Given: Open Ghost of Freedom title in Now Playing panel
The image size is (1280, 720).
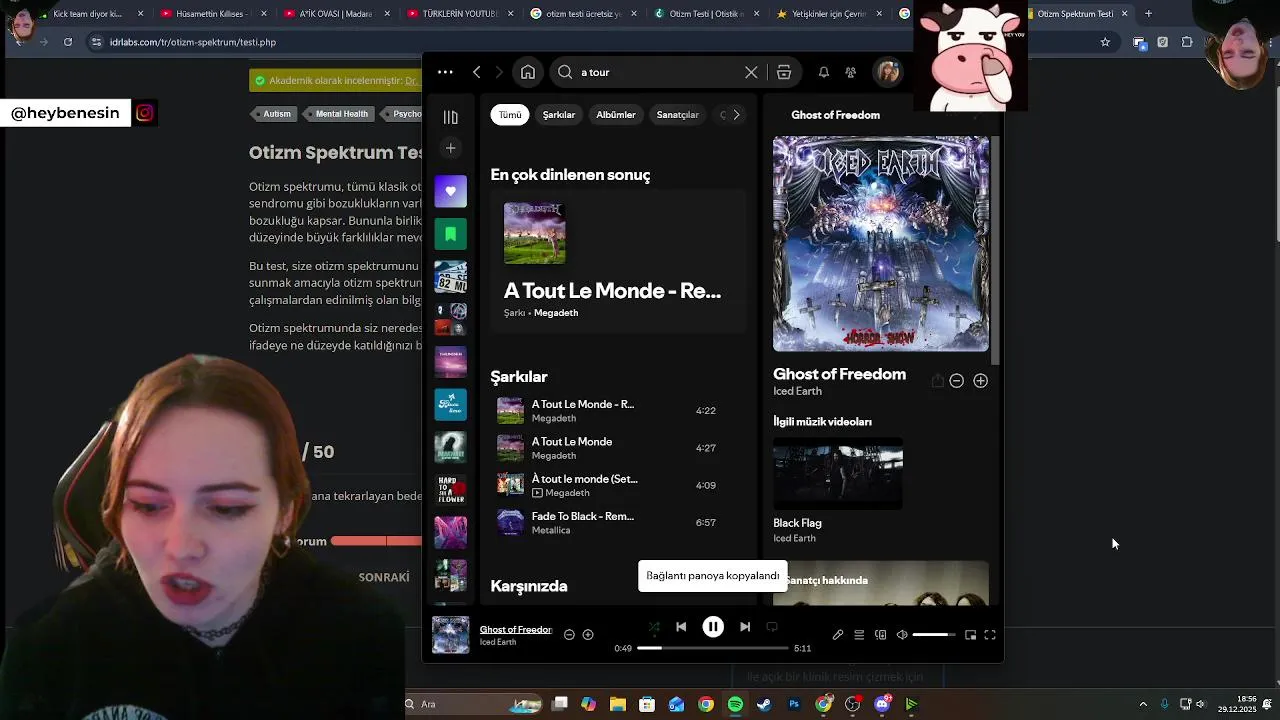Looking at the screenshot, I should click(839, 374).
